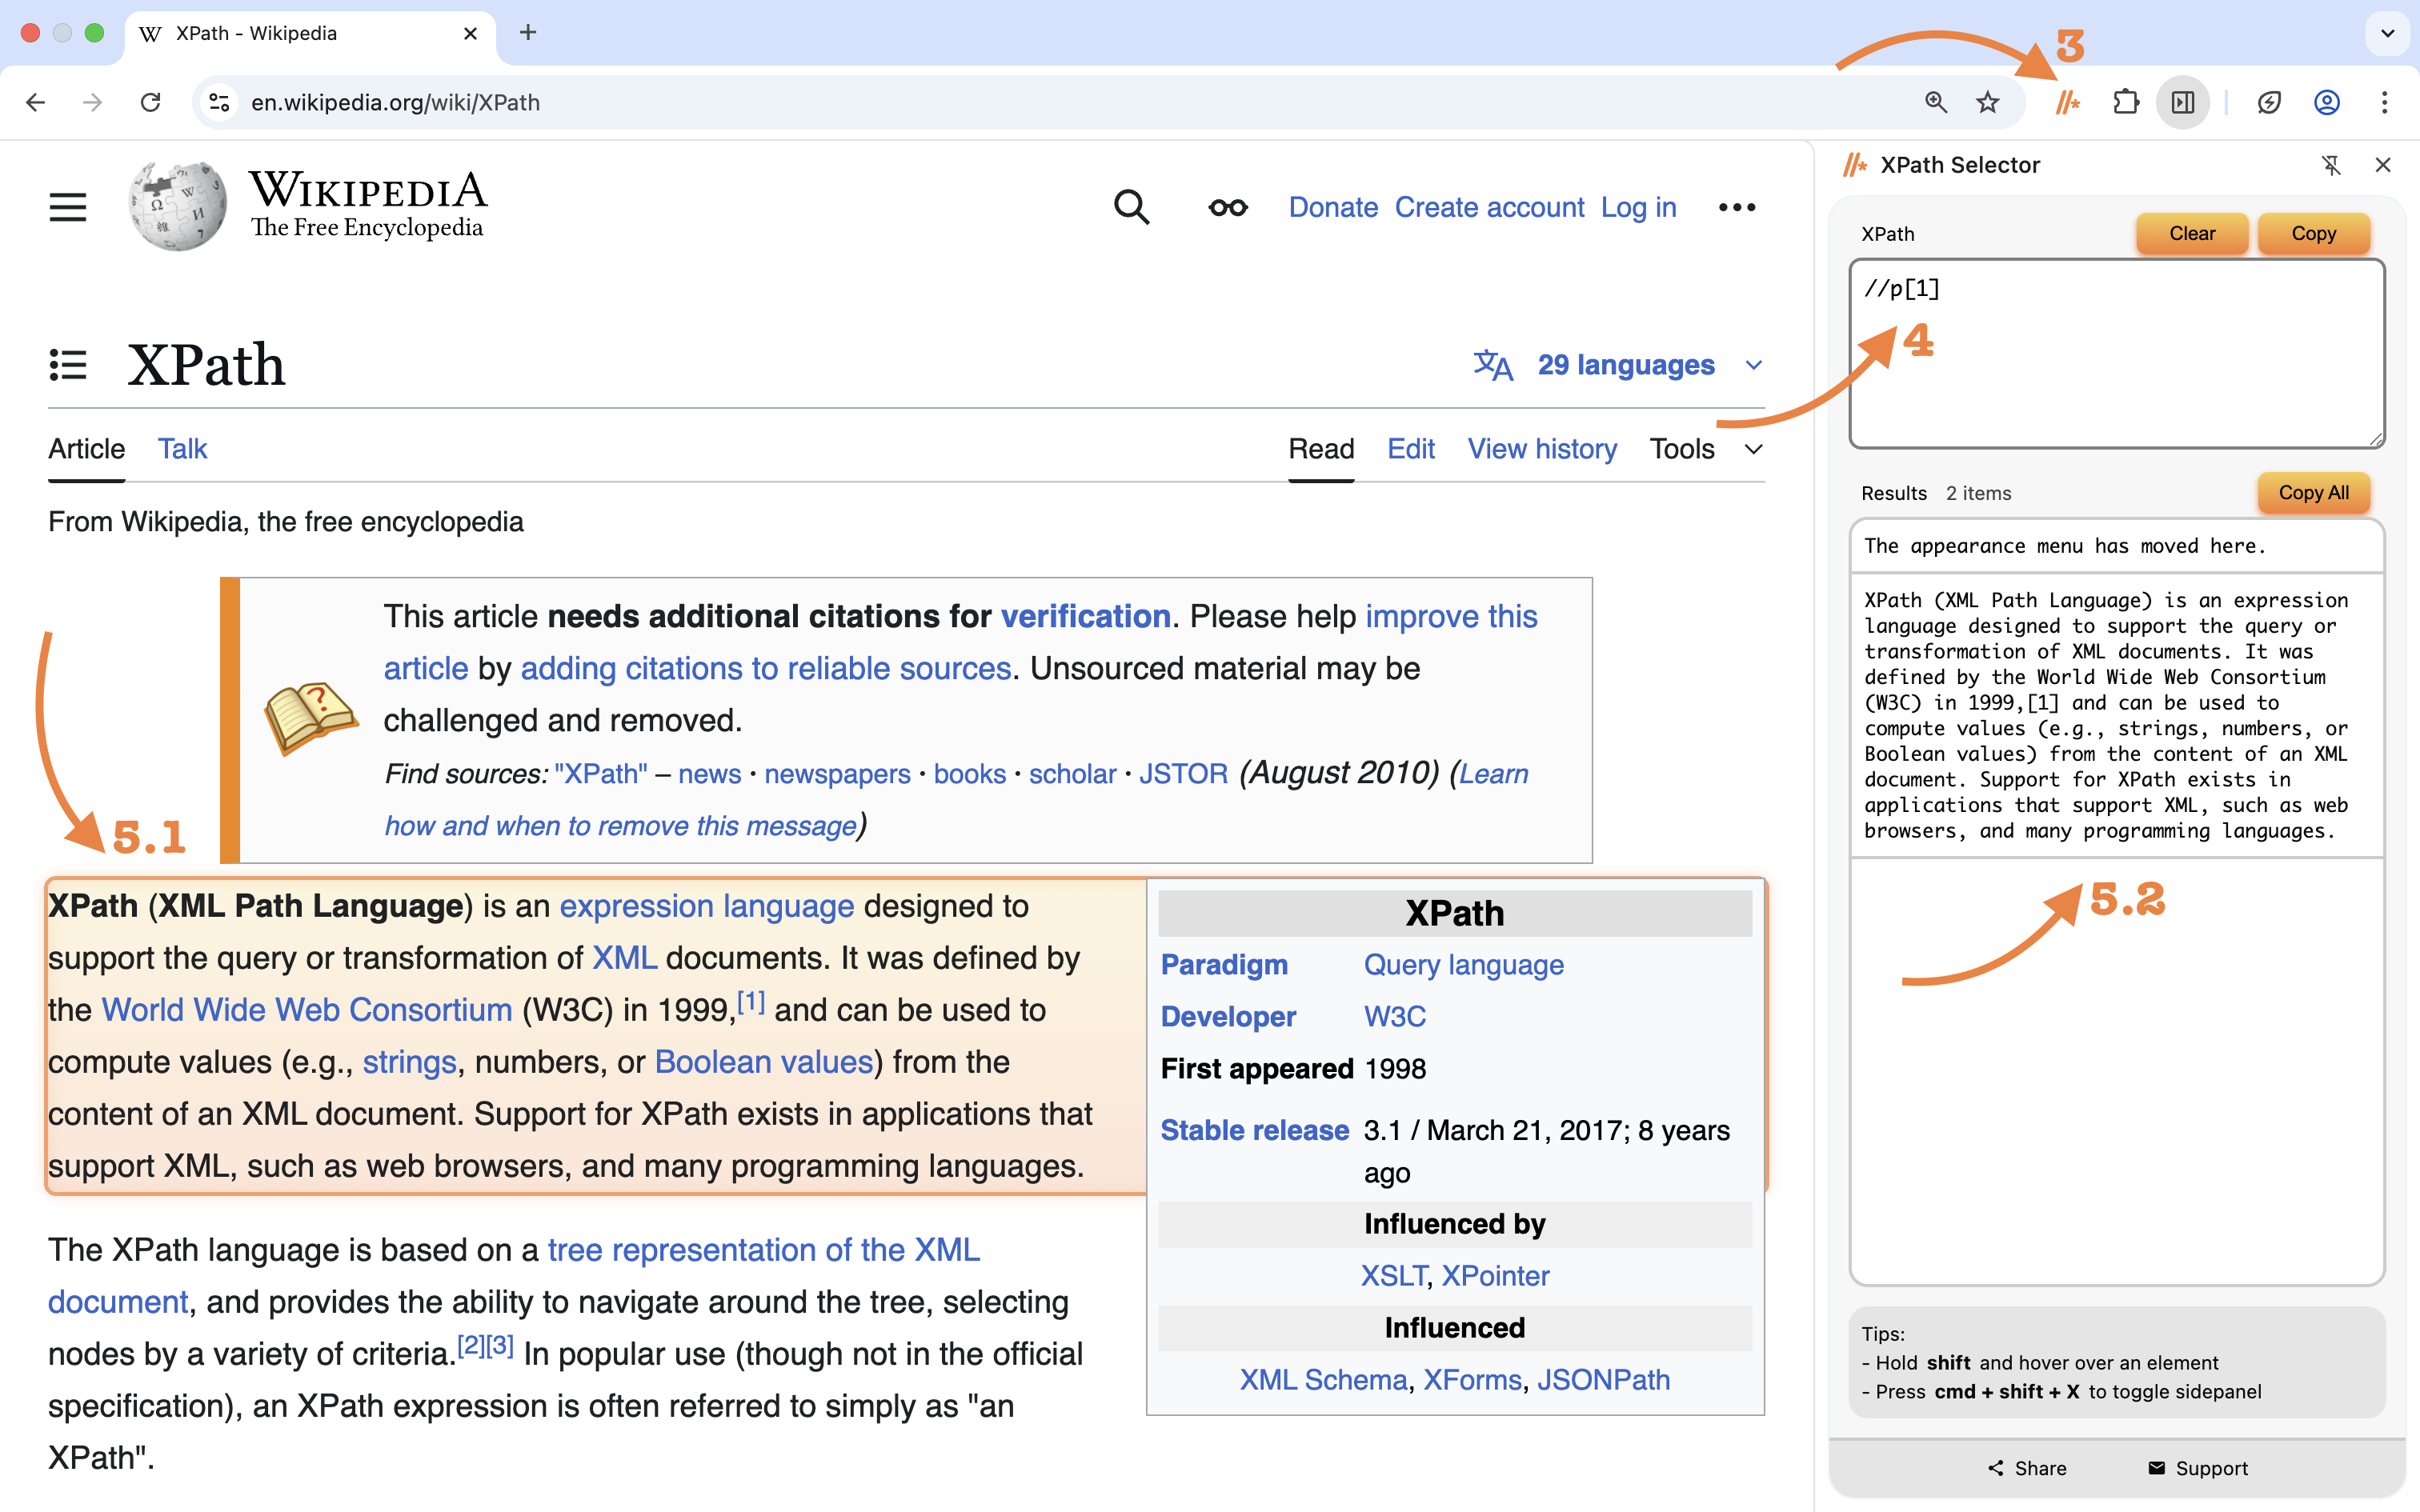Click the 'adding citations to reliable sources' link

[766, 668]
